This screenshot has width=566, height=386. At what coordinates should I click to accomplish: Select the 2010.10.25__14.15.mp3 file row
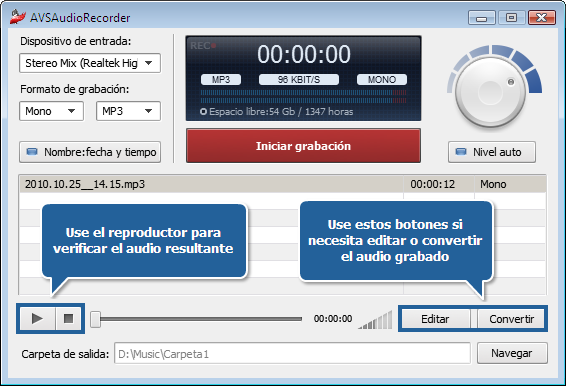coord(283,184)
